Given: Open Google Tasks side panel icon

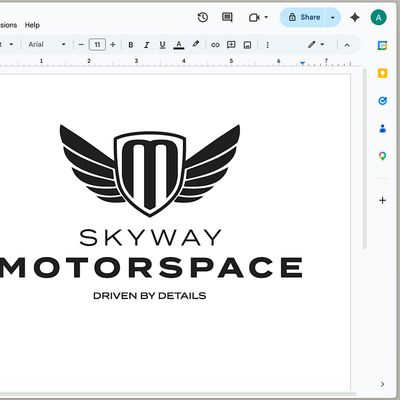Looking at the screenshot, I should click(382, 101).
